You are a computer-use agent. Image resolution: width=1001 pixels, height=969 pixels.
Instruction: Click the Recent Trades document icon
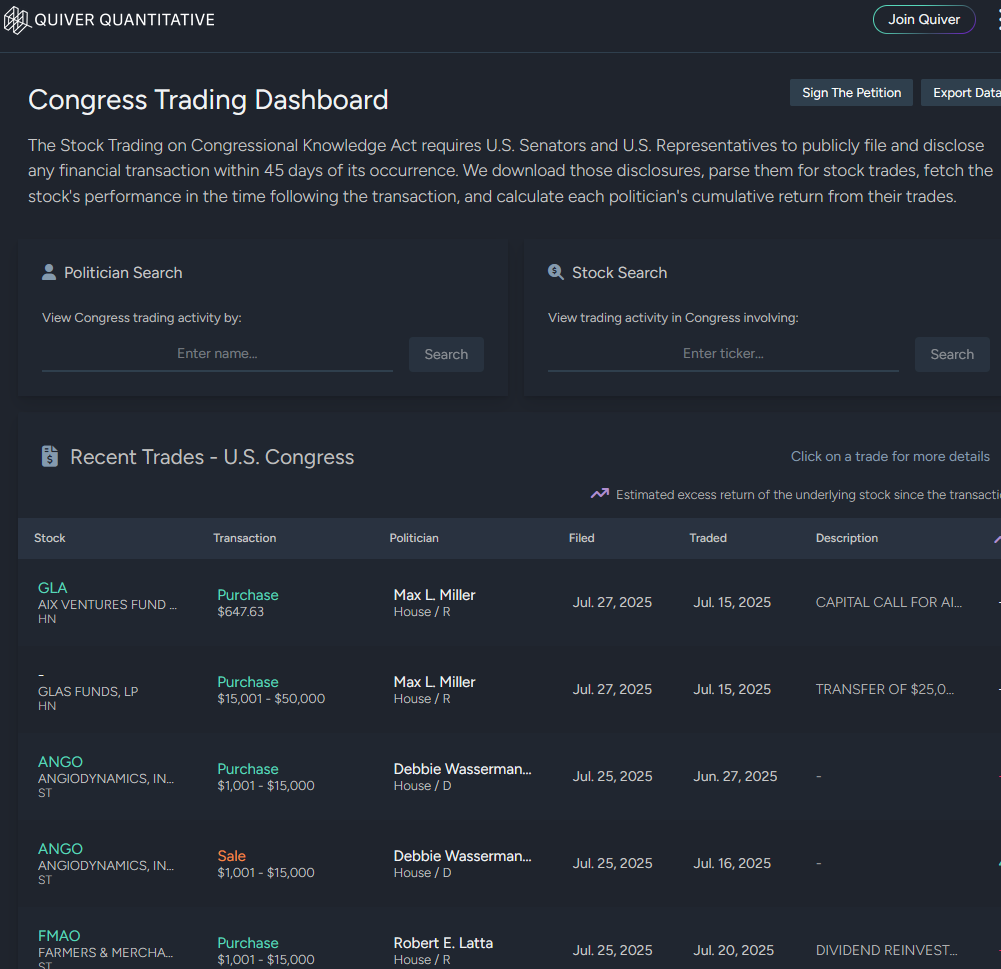[x=50, y=456]
